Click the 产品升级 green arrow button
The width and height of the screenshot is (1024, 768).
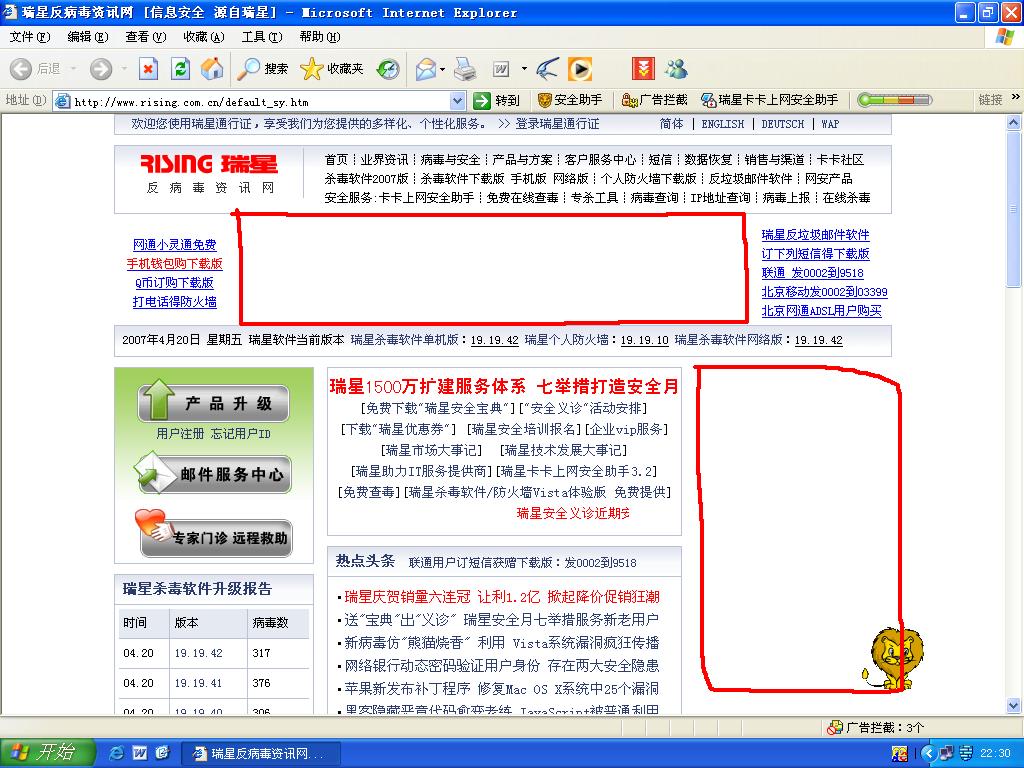click(x=213, y=402)
